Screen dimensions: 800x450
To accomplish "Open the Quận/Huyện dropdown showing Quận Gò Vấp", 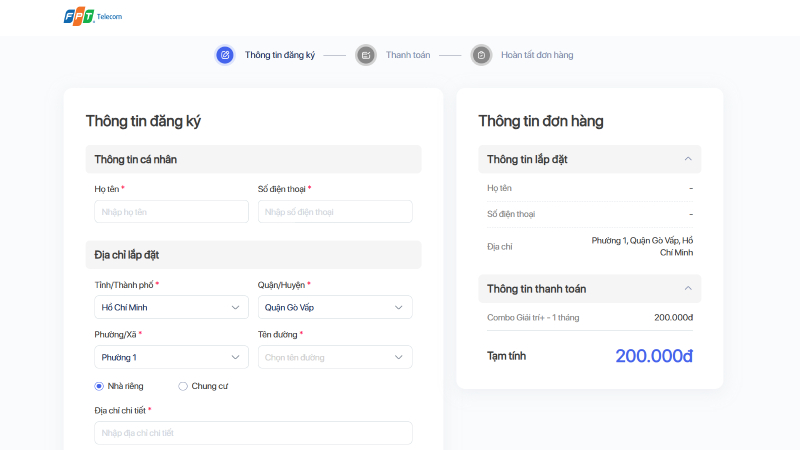I will point(335,307).
